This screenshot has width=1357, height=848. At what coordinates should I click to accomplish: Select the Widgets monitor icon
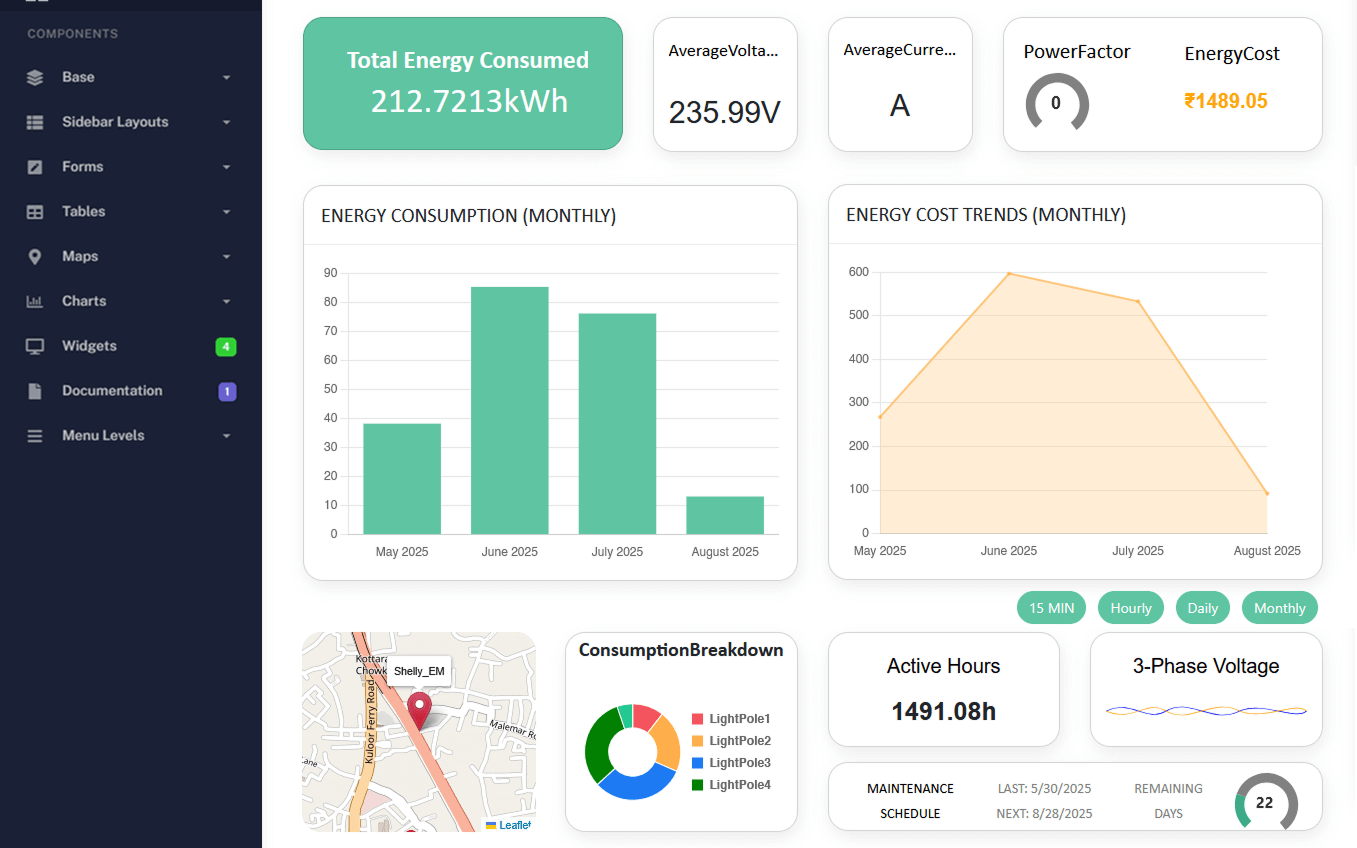pos(35,346)
